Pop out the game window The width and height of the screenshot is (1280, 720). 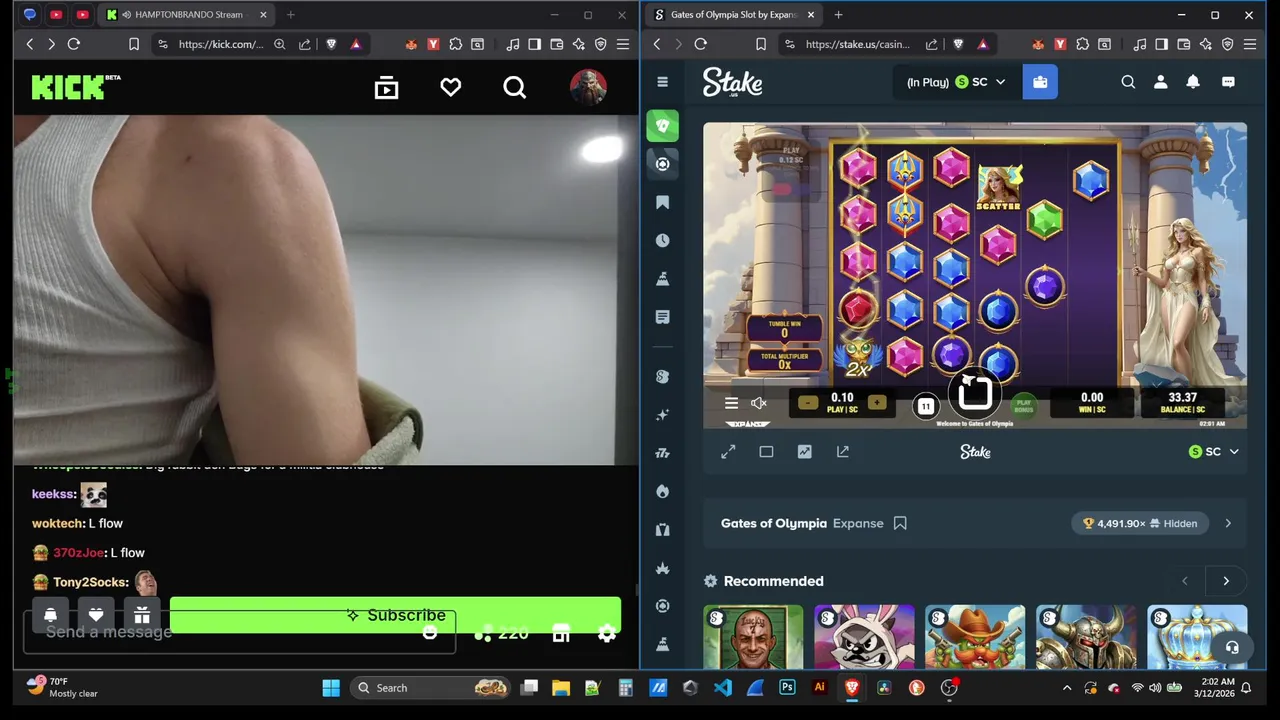pos(842,452)
